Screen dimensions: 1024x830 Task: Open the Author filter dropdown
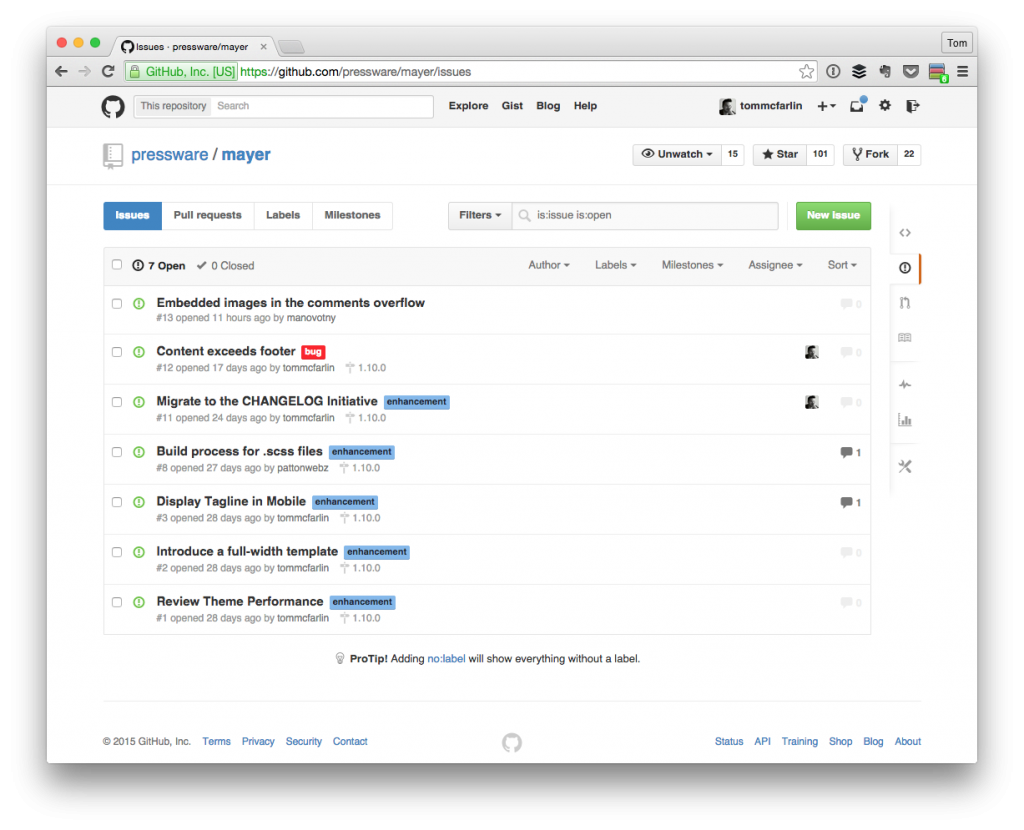549,265
